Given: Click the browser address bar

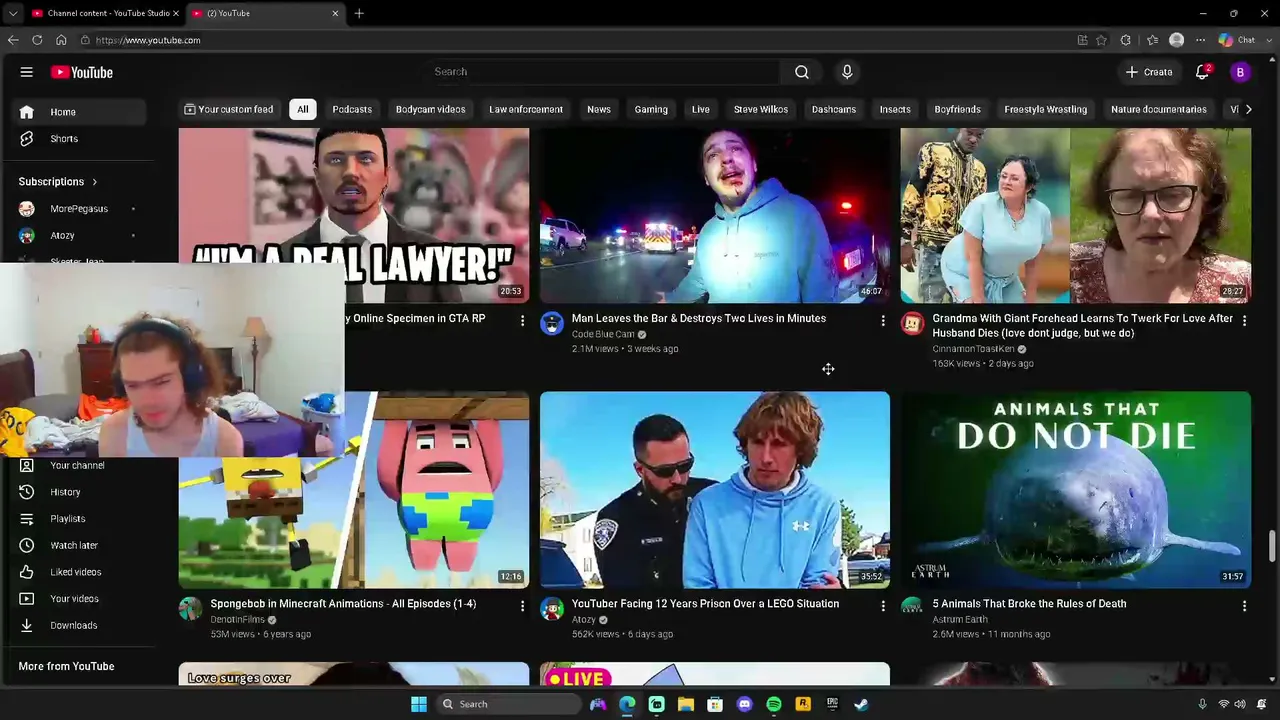Looking at the screenshot, I should pyautogui.click(x=570, y=40).
